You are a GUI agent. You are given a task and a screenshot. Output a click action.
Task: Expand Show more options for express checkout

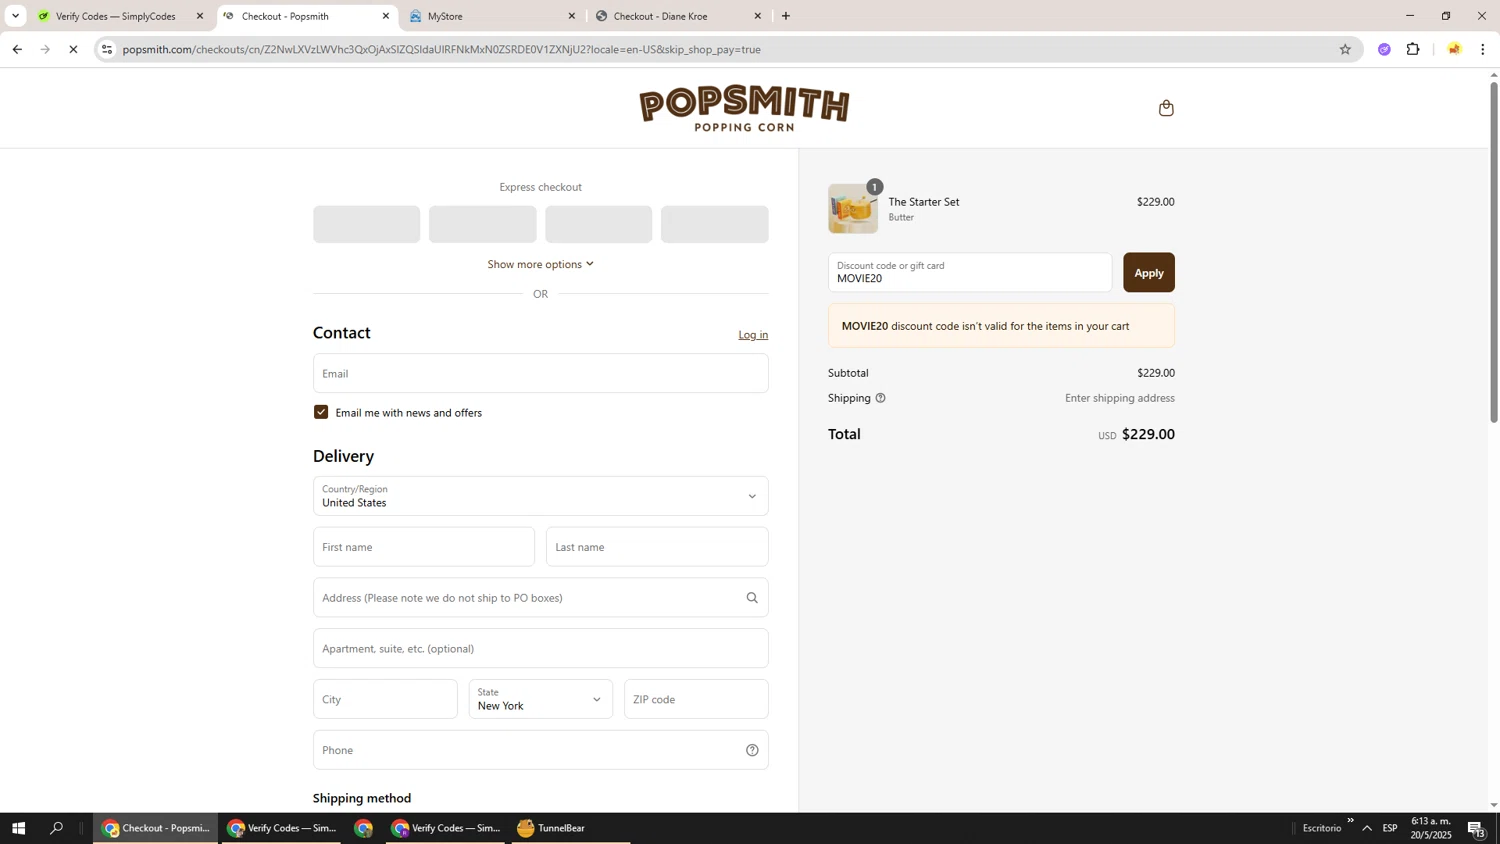pos(541,264)
